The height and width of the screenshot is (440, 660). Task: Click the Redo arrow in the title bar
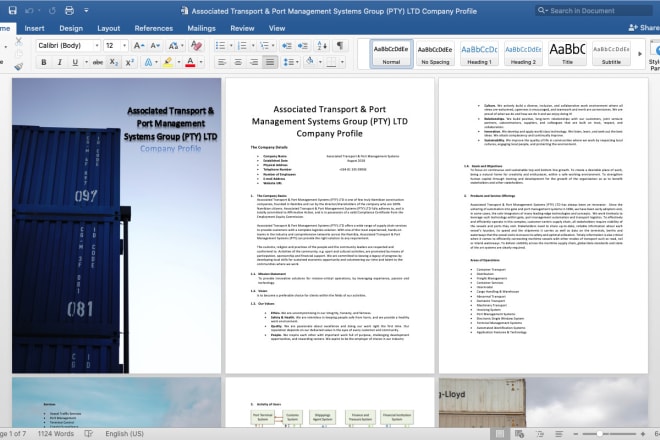click(52, 11)
